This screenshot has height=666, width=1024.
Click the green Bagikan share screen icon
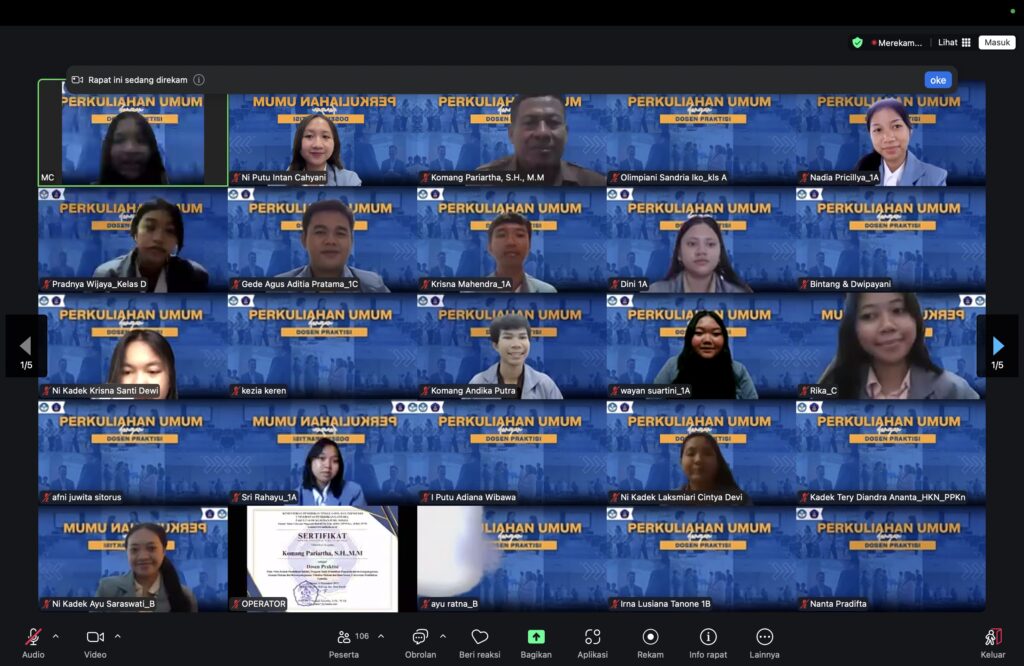536,637
